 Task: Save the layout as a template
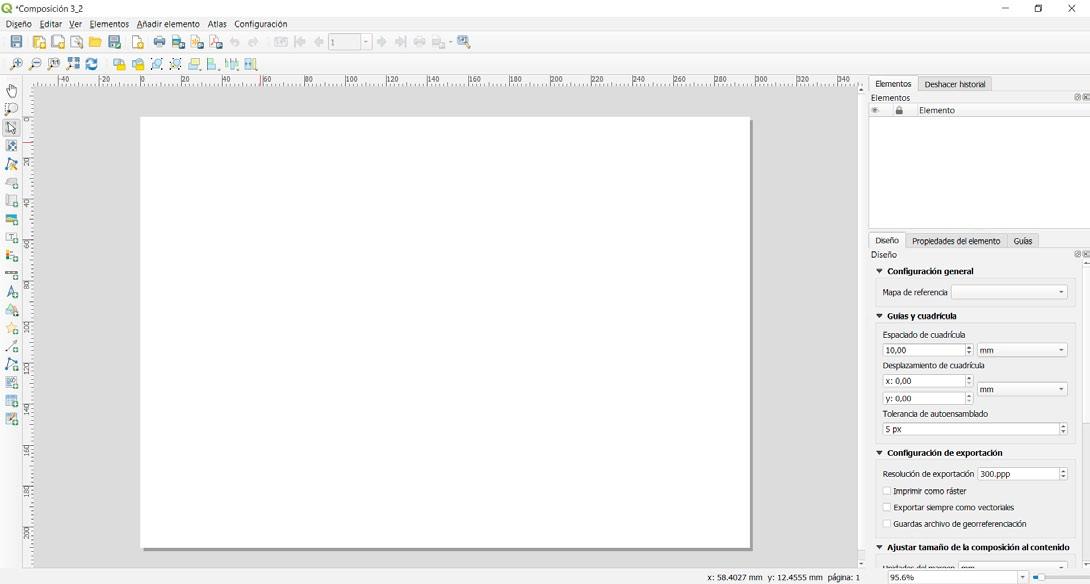[x=115, y=42]
